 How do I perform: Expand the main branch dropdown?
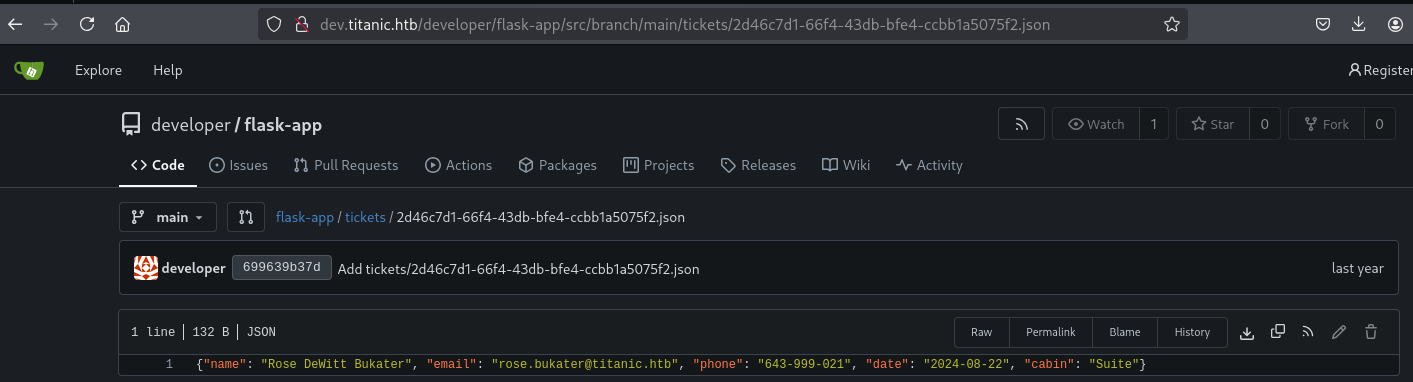click(168, 217)
